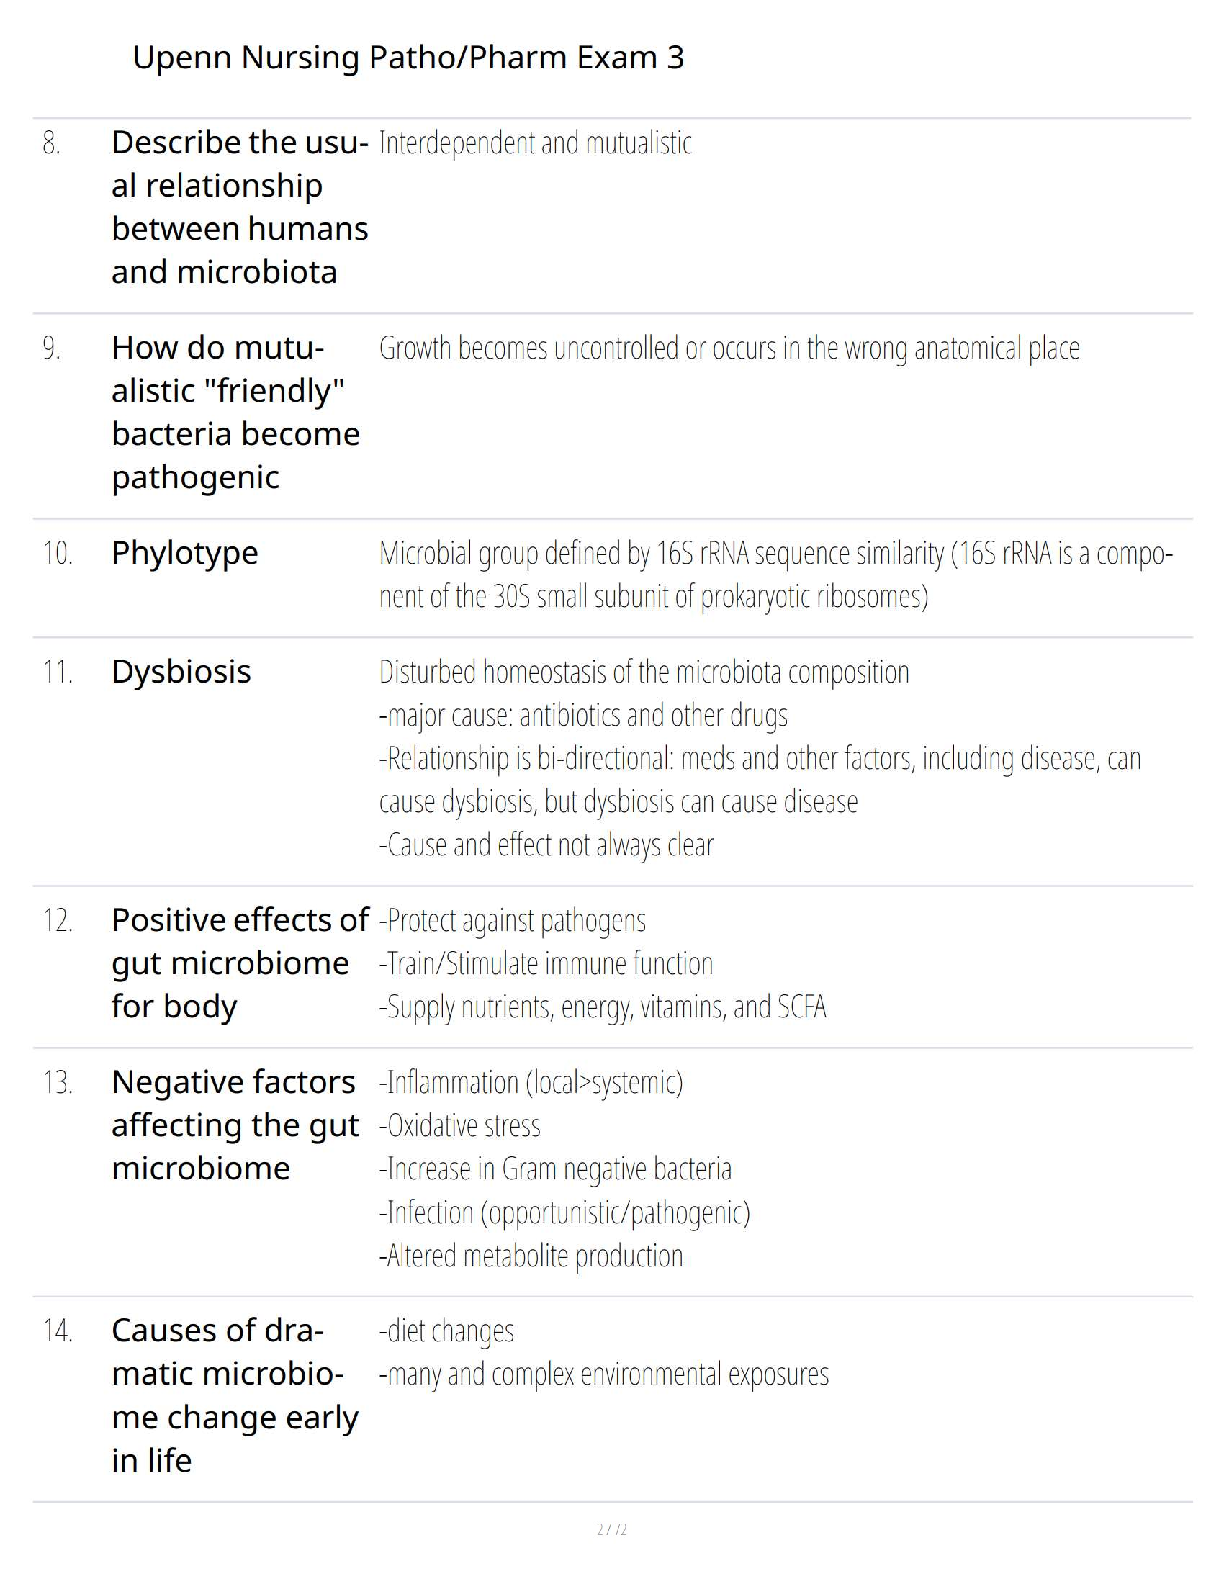This screenshot has height=1584, width=1224.
Task: Select 'Negative factors affecting the gut microbiome' heading
Action: click(x=234, y=1125)
